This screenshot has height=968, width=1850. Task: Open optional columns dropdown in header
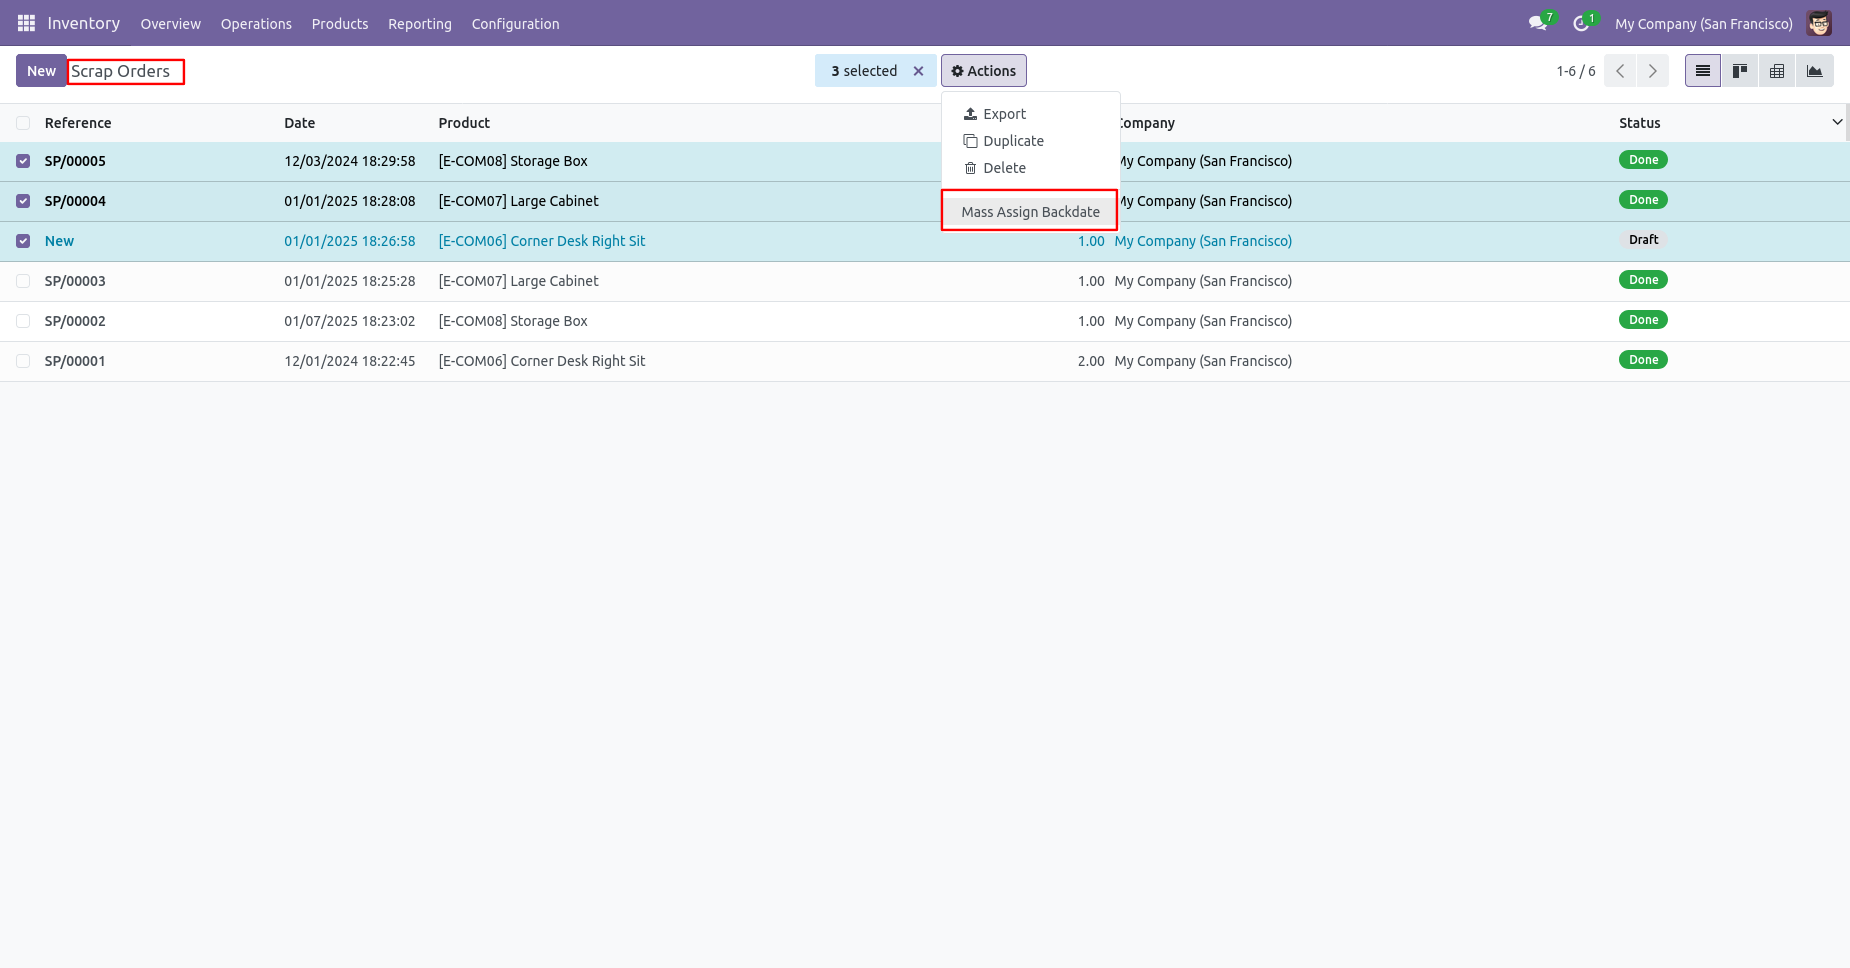click(1836, 122)
